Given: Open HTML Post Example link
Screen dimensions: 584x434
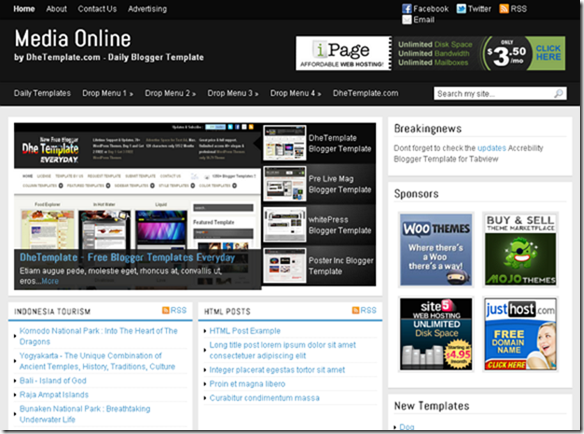Looking at the screenshot, I should [x=245, y=331].
